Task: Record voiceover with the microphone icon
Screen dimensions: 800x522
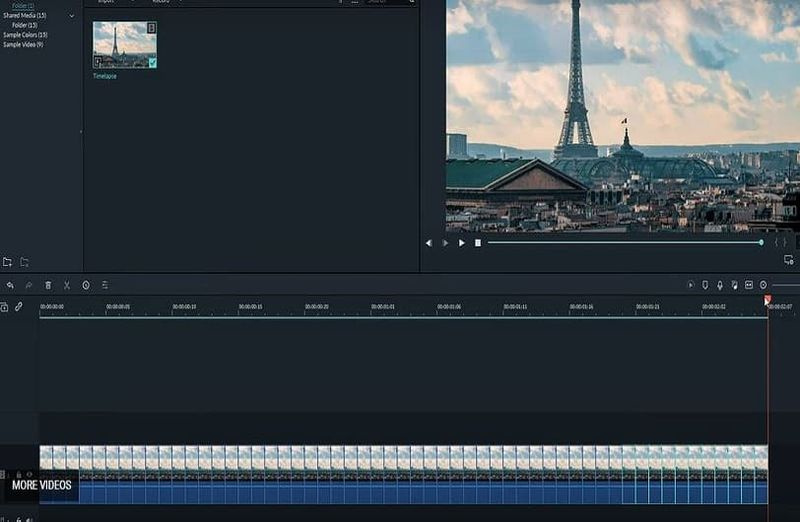Action: pos(720,285)
